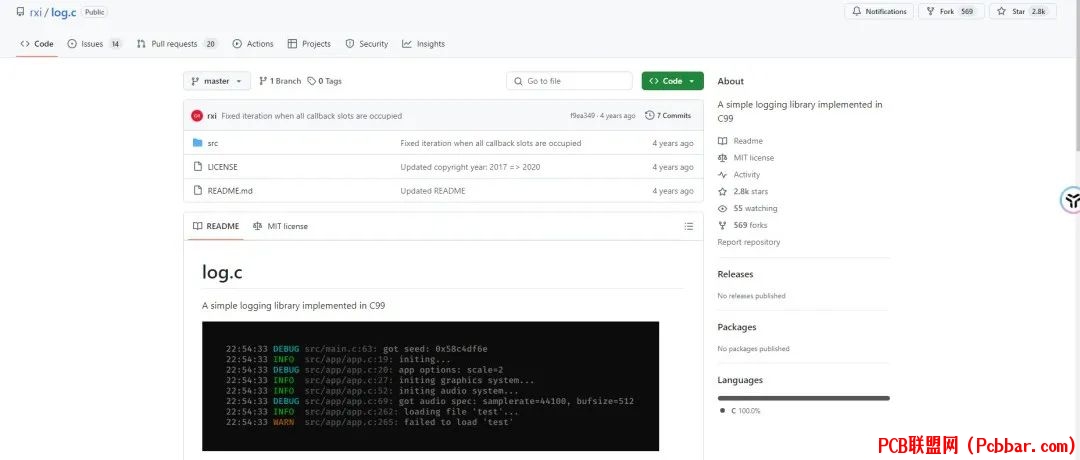
Task: Select the MIT license tab
Action: 280,227
